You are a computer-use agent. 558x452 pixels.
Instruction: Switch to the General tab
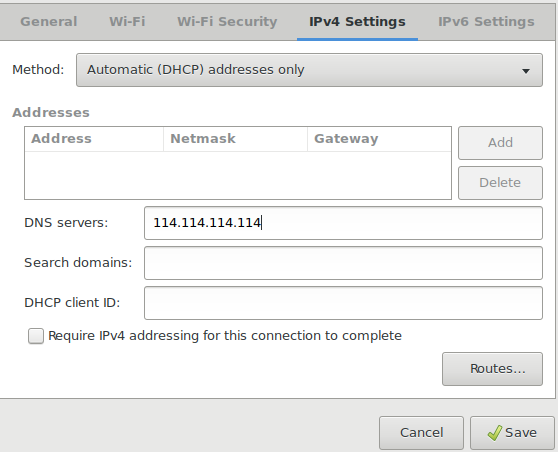[49, 22]
